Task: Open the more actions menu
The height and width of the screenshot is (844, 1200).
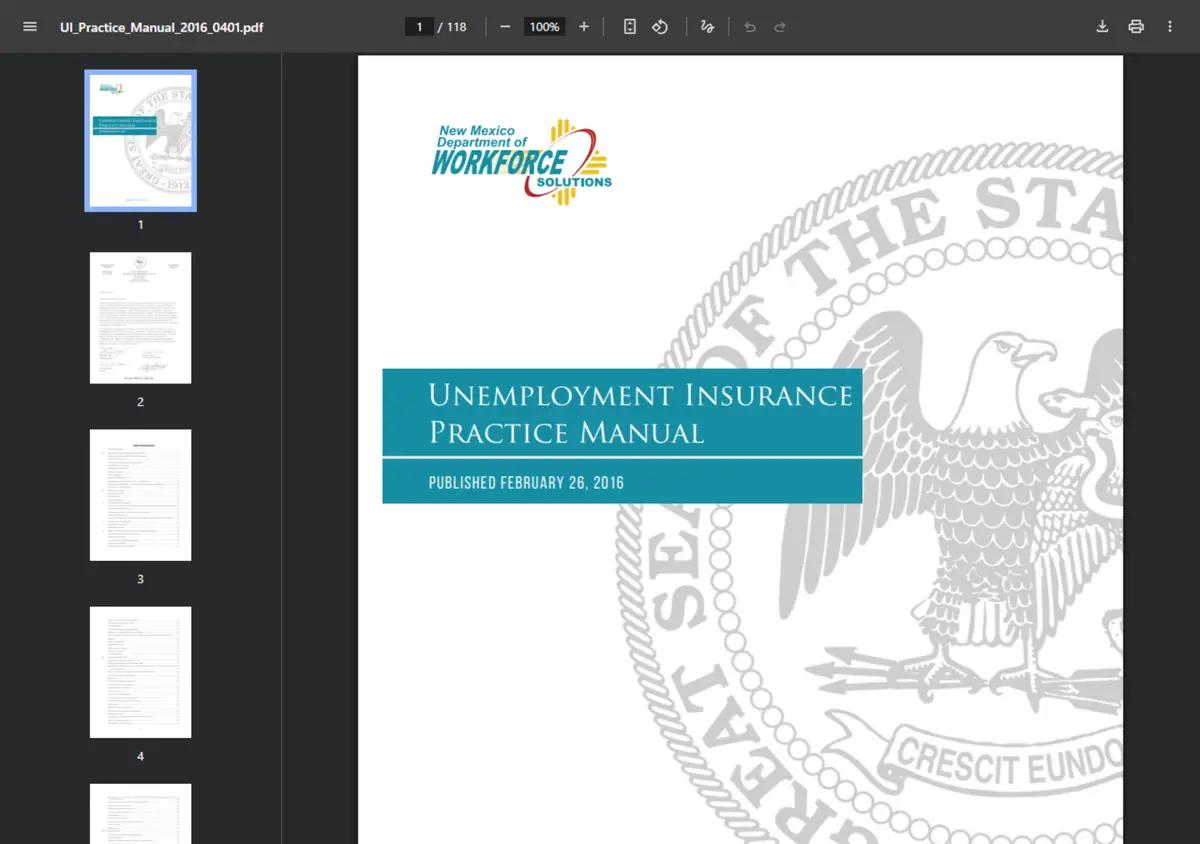Action: click(x=1170, y=27)
